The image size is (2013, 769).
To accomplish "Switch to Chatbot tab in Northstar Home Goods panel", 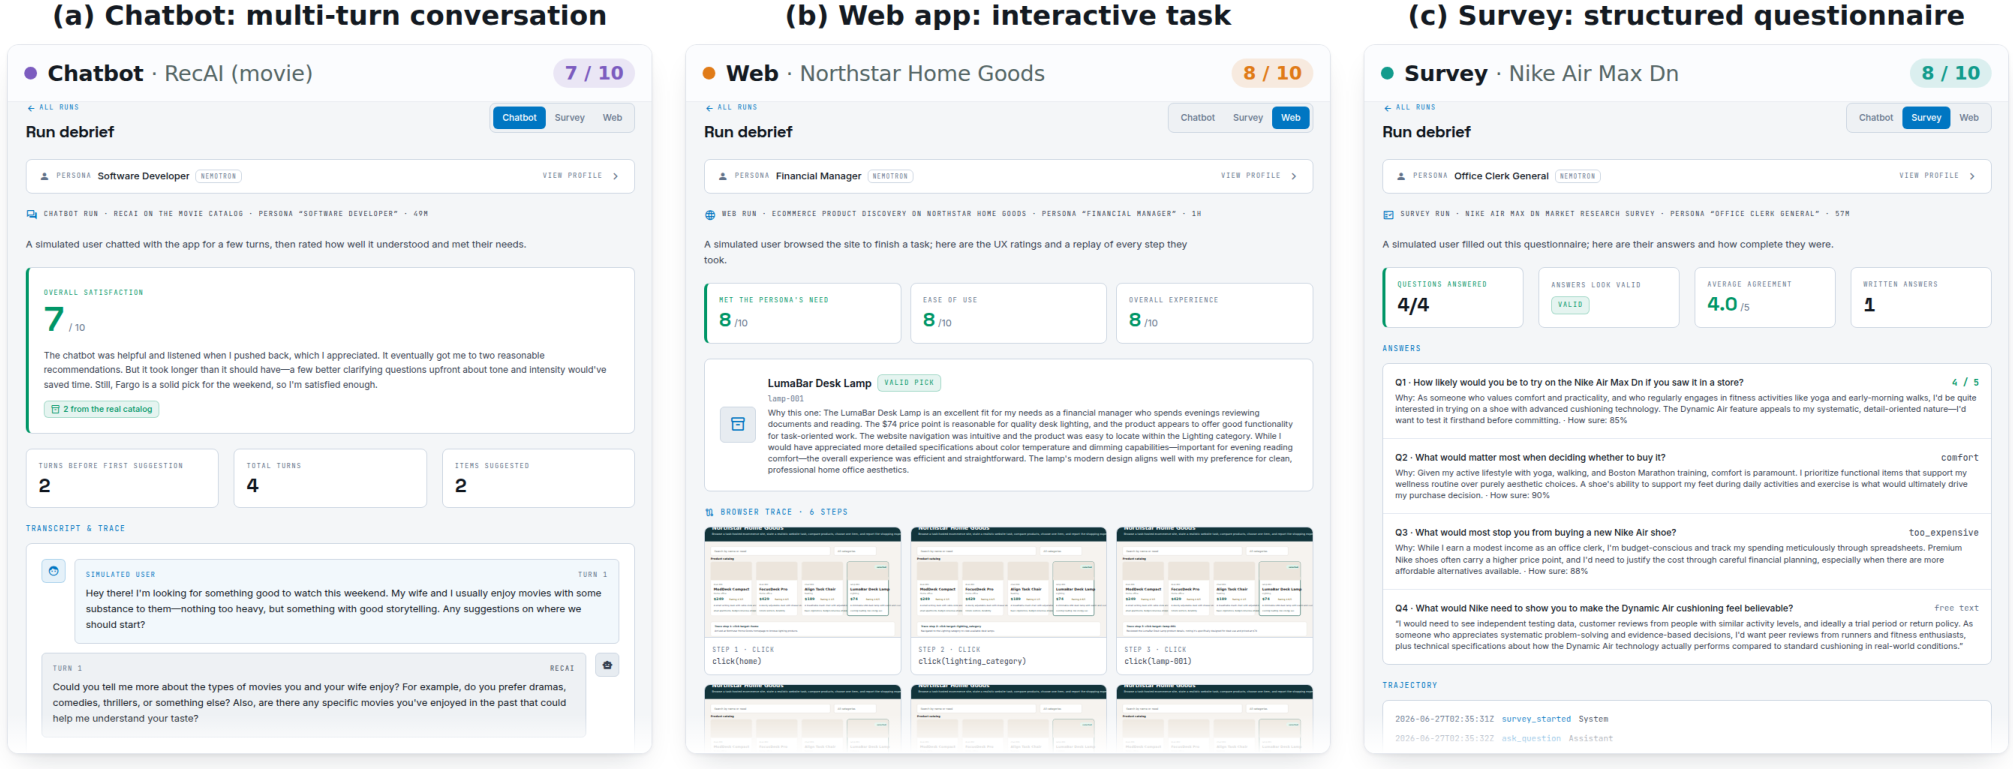I will (x=1197, y=118).
